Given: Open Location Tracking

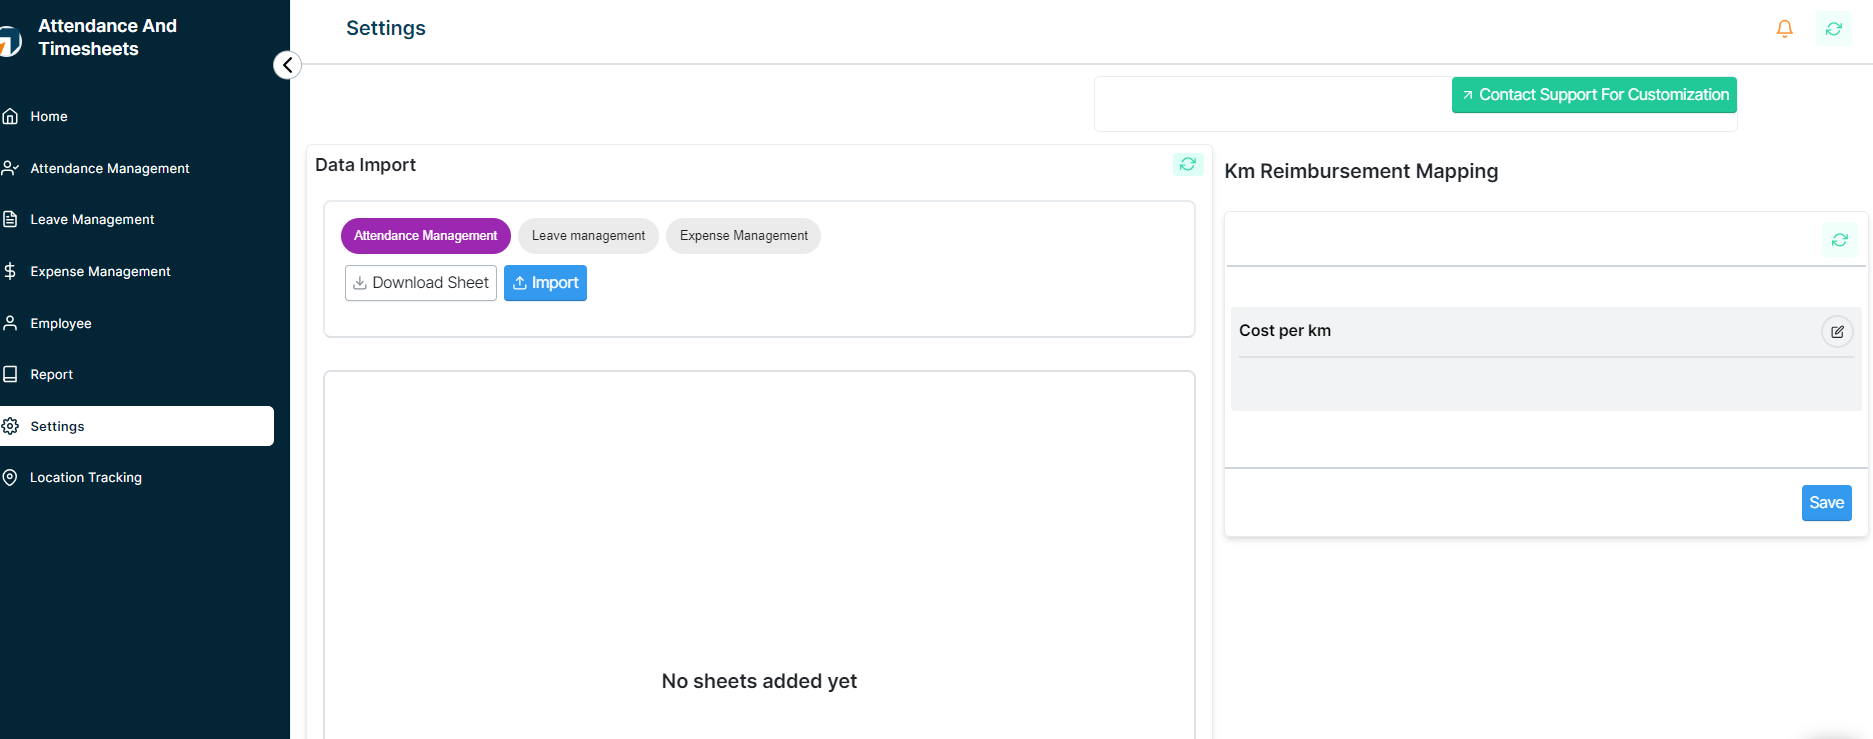Looking at the screenshot, I should (85, 478).
